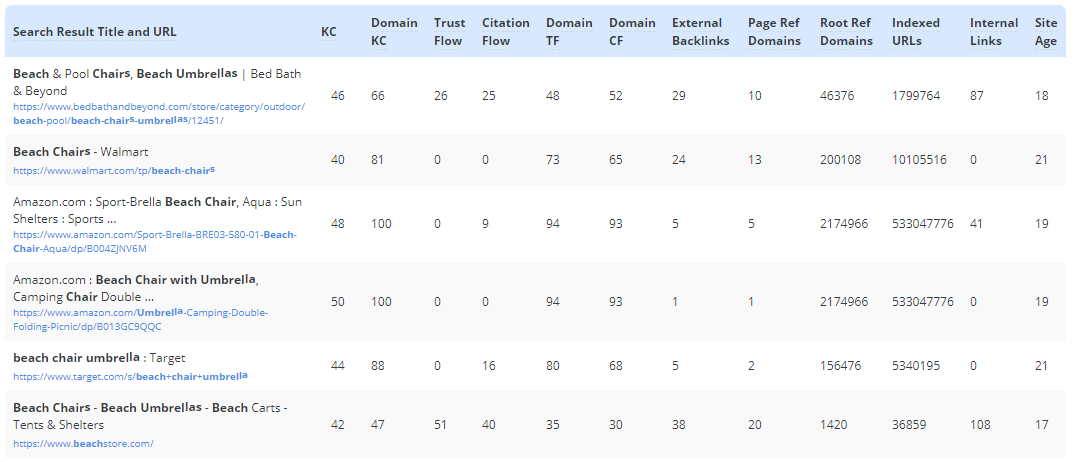
Task: Sort by the KC column header
Action: (x=329, y=32)
